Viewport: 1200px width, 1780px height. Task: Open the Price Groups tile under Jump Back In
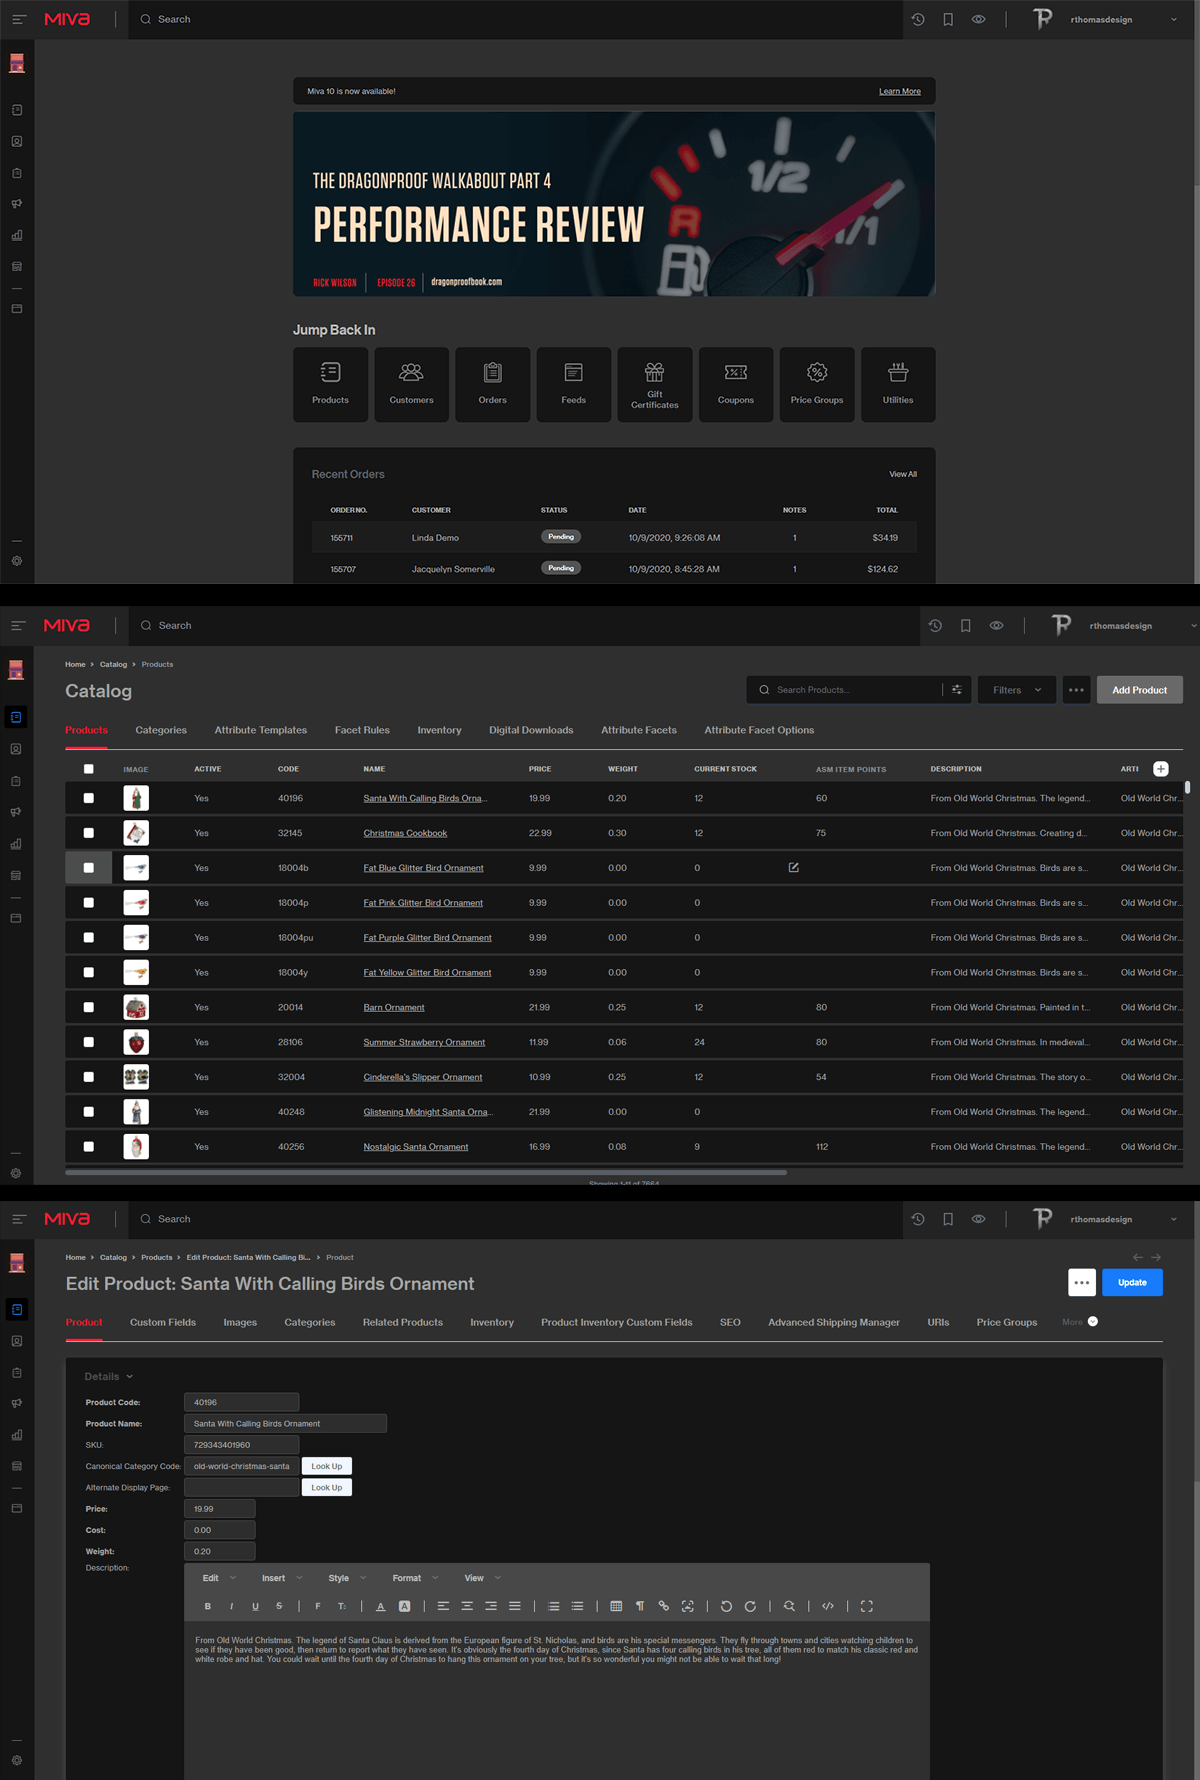click(817, 384)
